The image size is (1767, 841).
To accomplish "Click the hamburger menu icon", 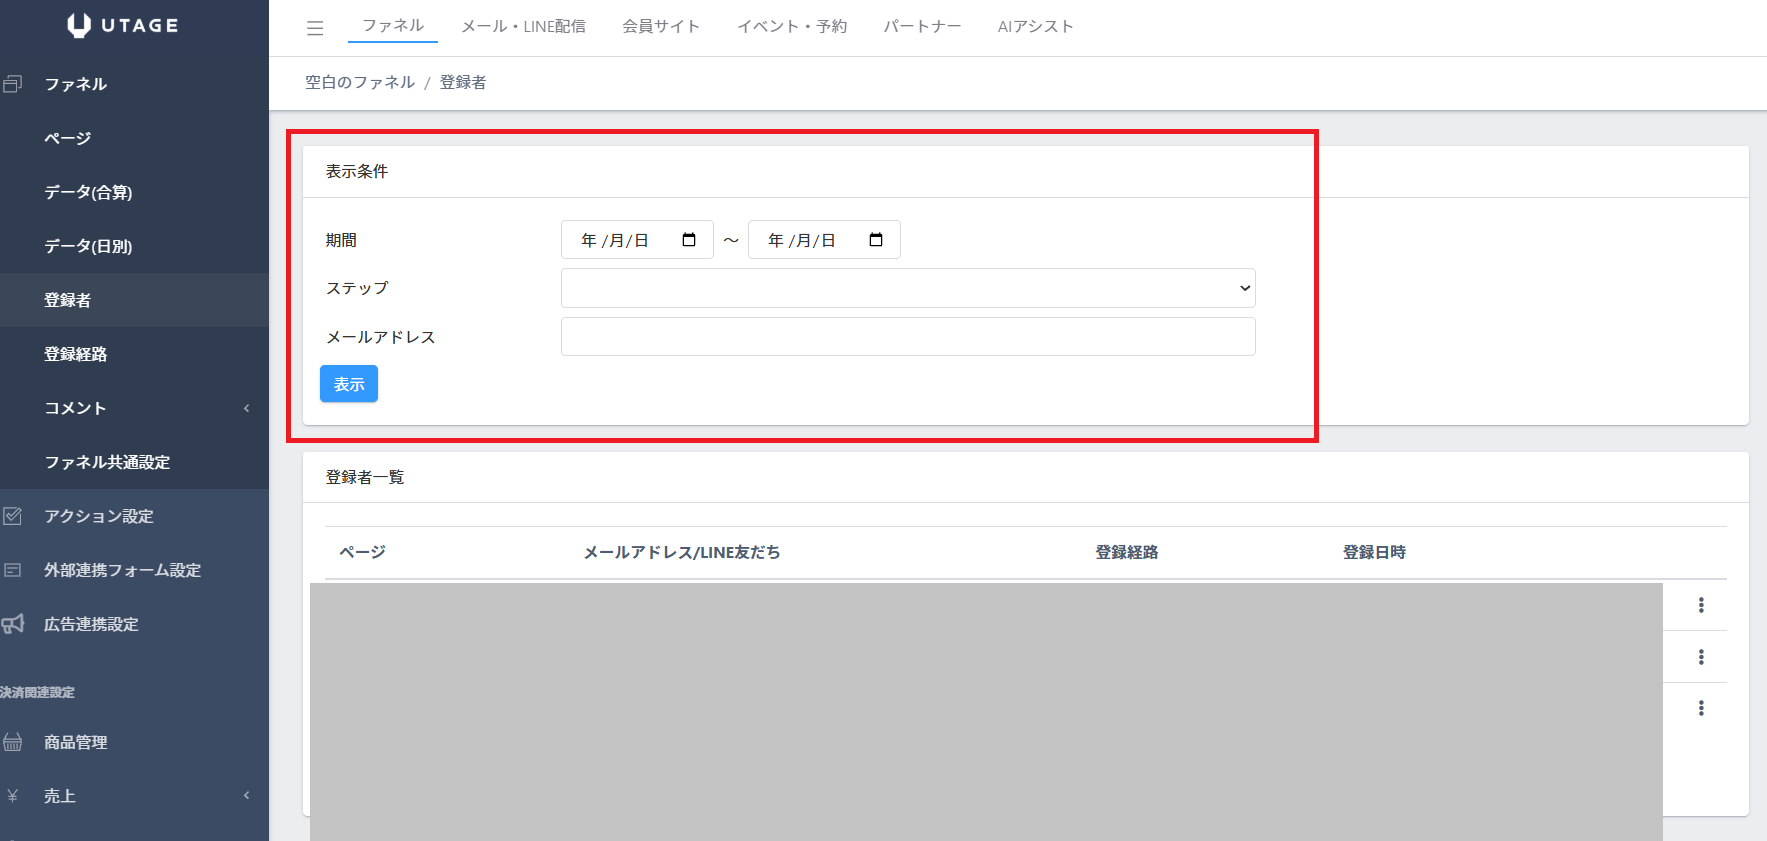I will pos(315,28).
